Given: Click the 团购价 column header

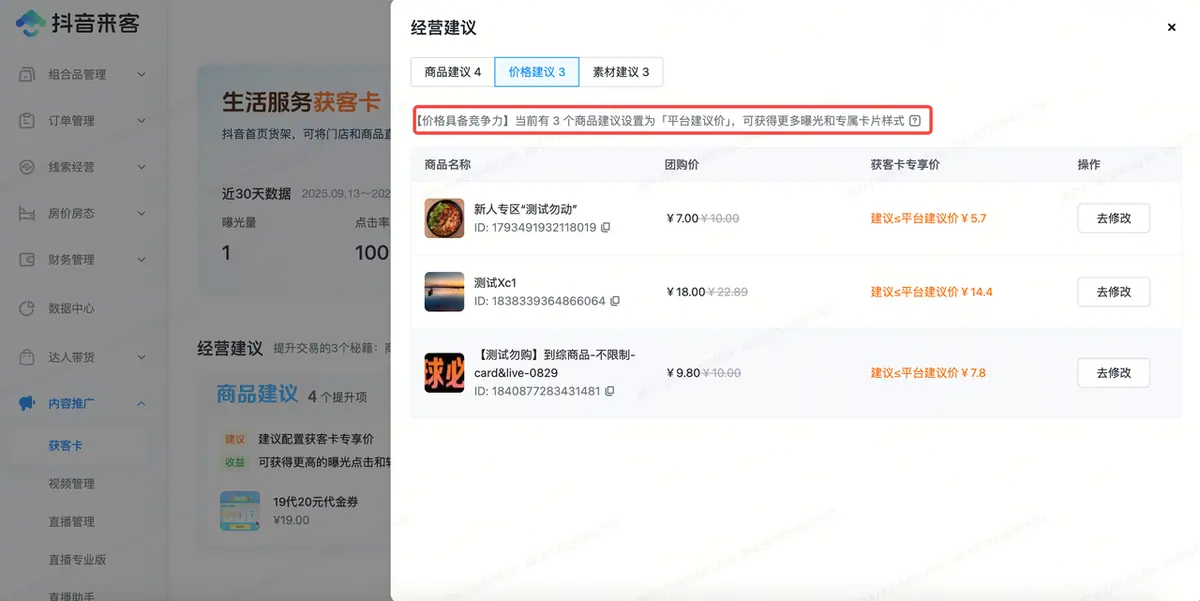Looking at the screenshot, I should [x=682, y=164].
